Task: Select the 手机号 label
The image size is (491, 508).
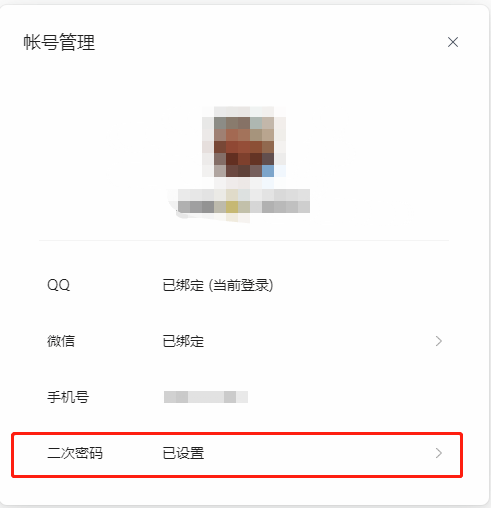Action: pos(68,397)
